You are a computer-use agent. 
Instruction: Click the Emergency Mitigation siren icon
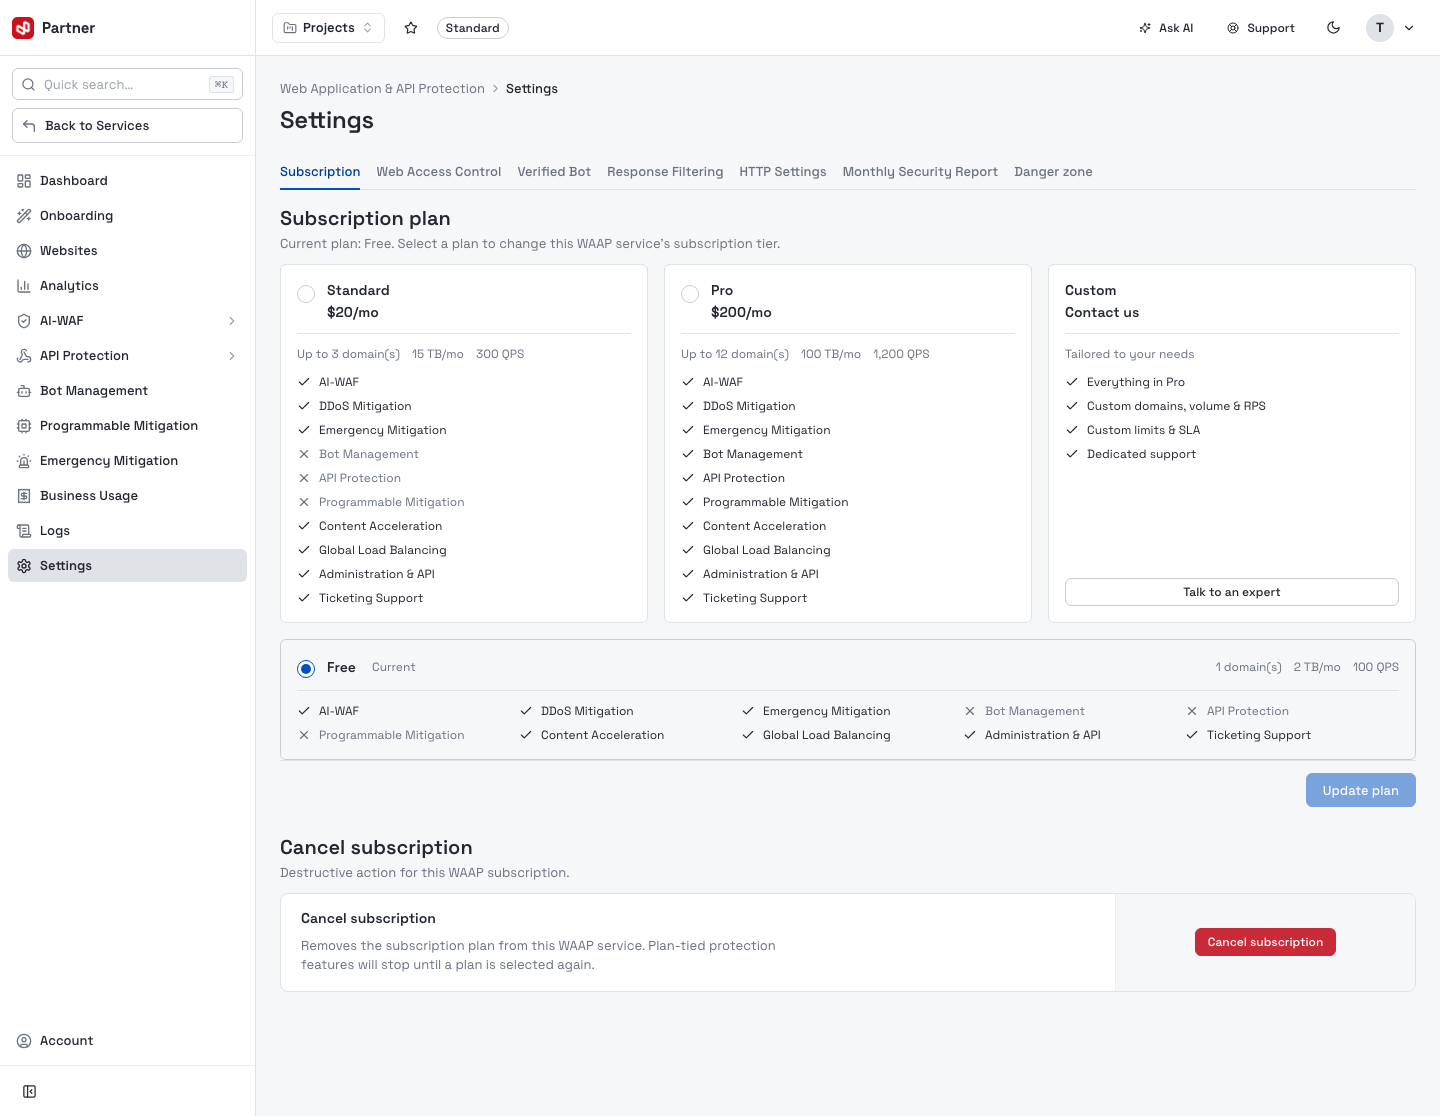pyautogui.click(x=24, y=461)
